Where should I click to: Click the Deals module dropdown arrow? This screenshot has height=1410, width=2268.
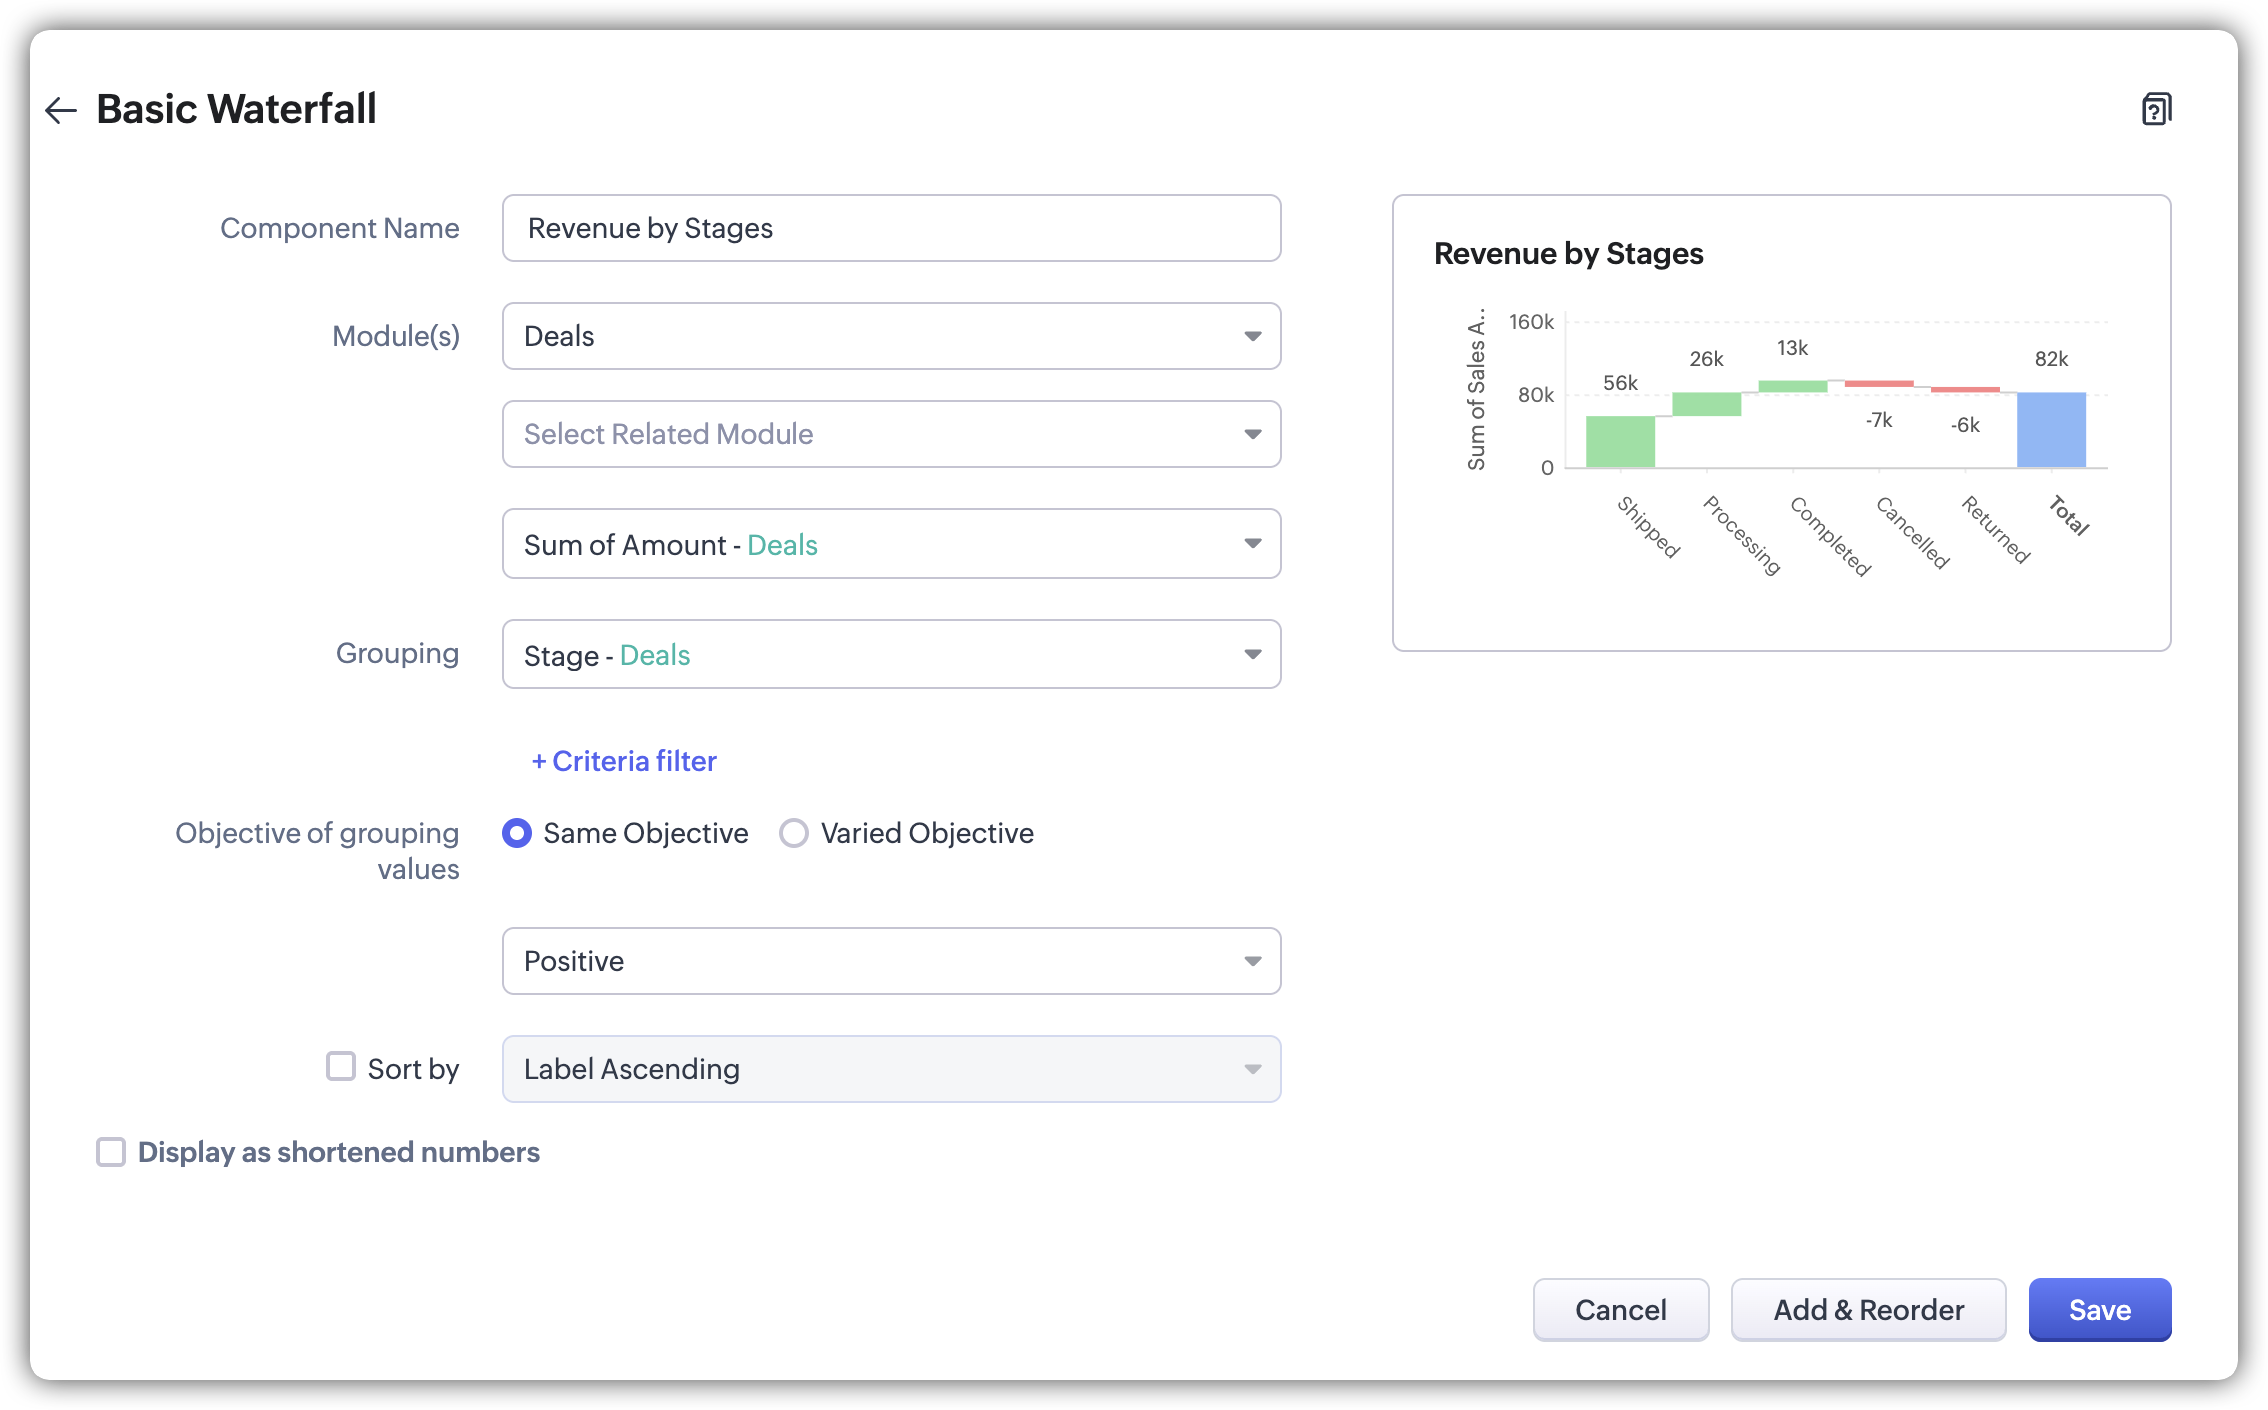(1252, 336)
